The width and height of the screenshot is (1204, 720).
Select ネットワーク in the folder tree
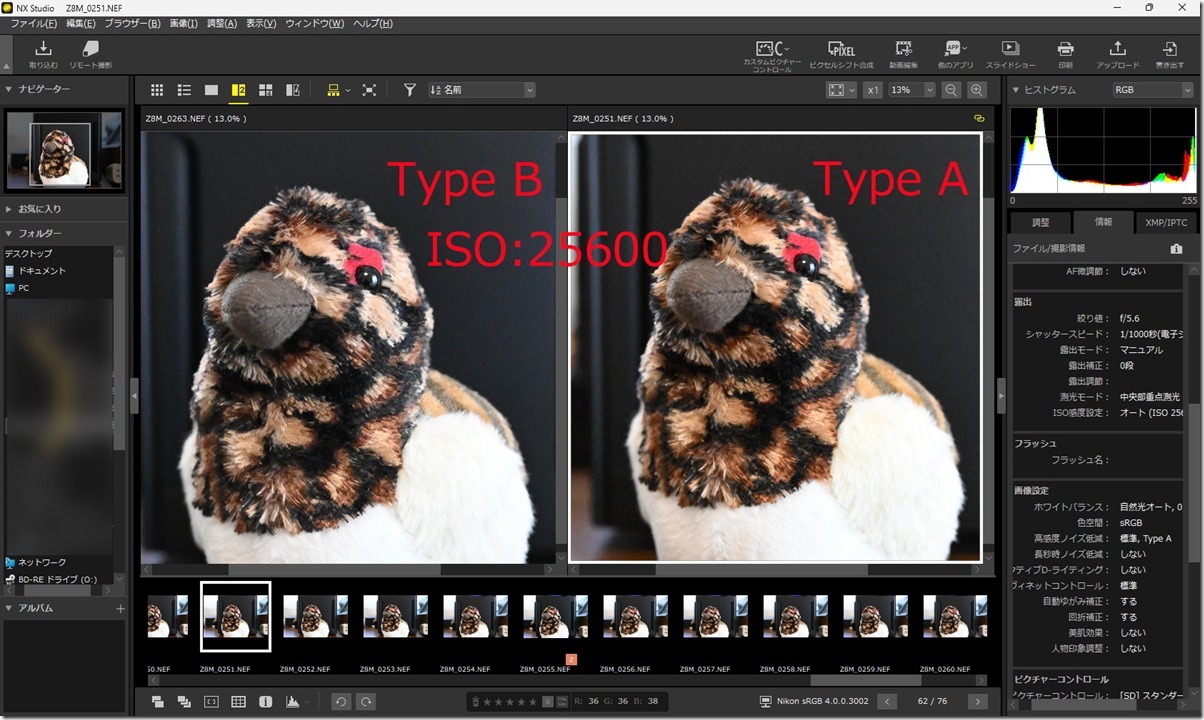coord(35,562)
